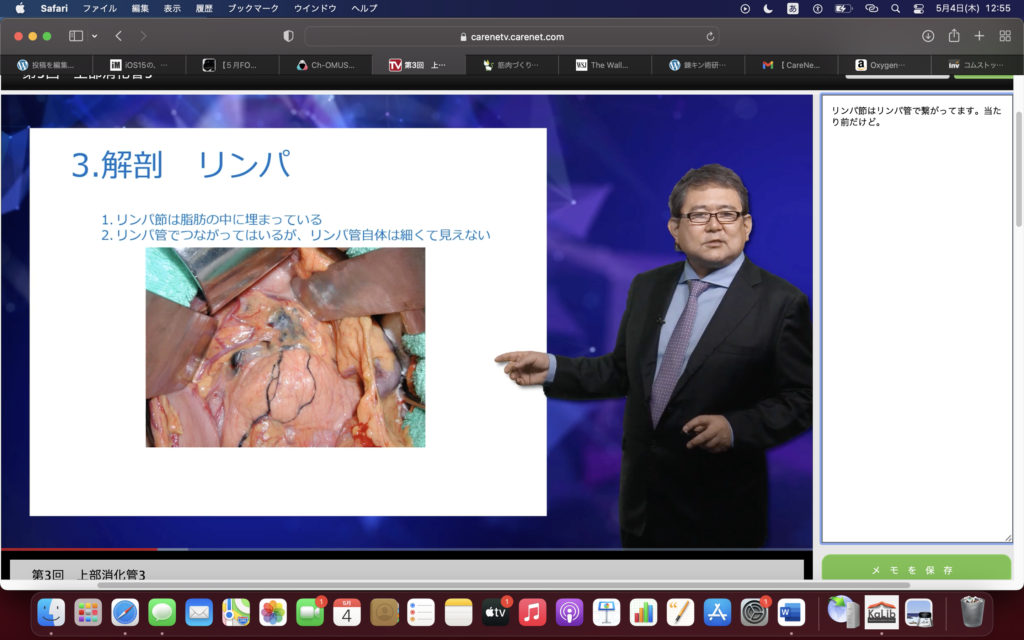Switch to the Oxygen Amazon tab

[884, 65]
